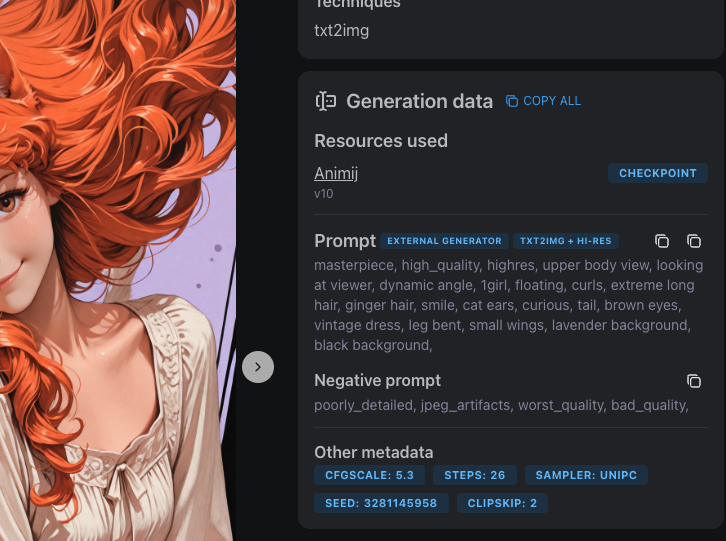This screenshot has width=726, height=541.
Task: Click the negative prompt text poorly_detailed
Action: [501, 405]
